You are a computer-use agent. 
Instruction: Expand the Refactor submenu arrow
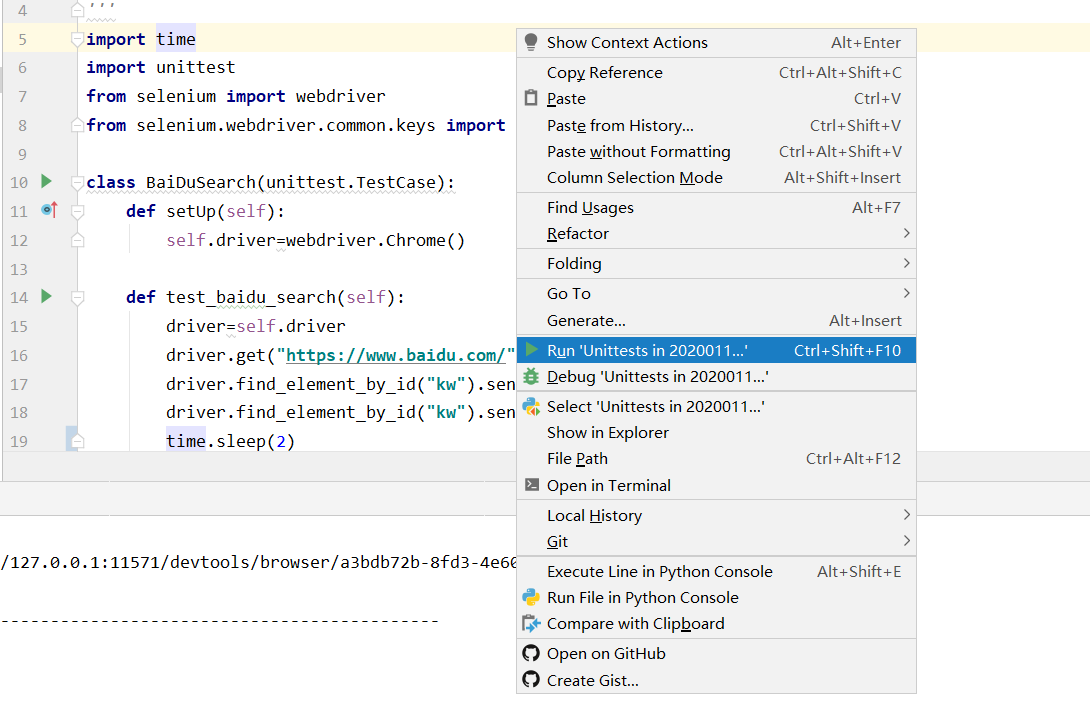coord(906,233)
